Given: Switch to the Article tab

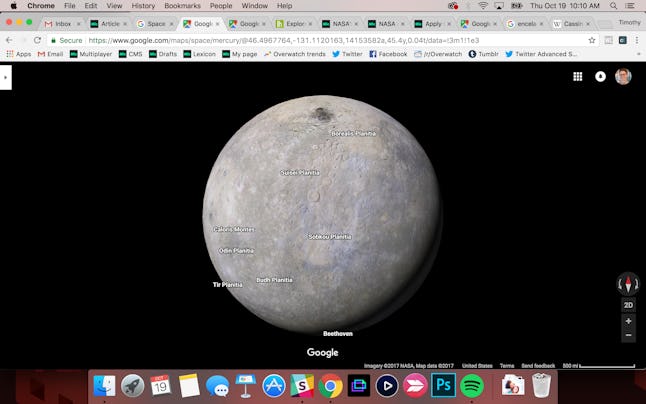Looking at the screenshot, I should 109,24.
